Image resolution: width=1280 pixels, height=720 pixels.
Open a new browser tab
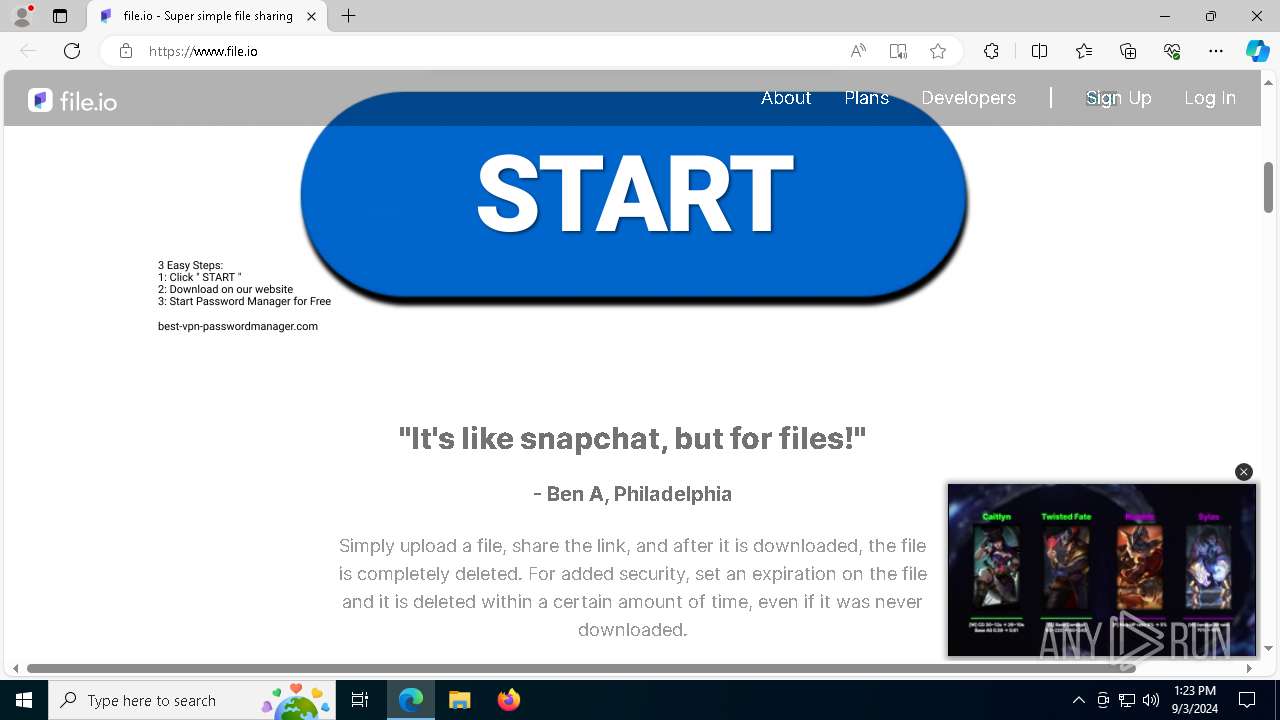point(349,16)
